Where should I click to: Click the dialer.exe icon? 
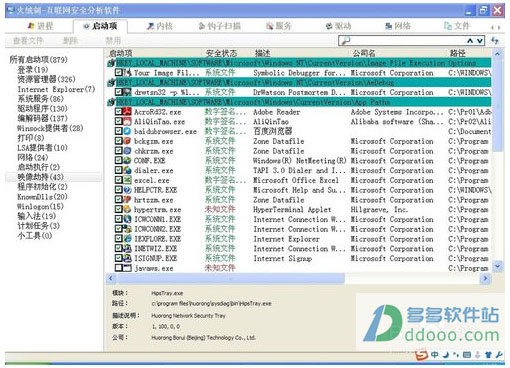point(127,170)
